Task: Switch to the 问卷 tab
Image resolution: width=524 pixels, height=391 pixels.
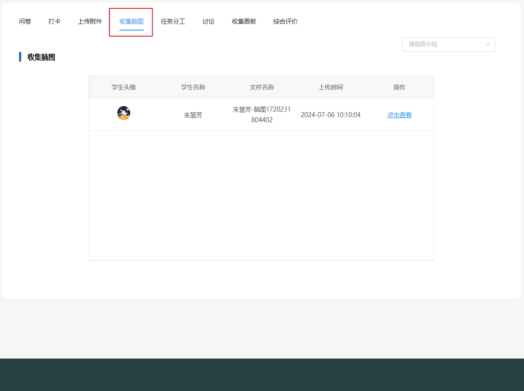Action: coord(25,21)
